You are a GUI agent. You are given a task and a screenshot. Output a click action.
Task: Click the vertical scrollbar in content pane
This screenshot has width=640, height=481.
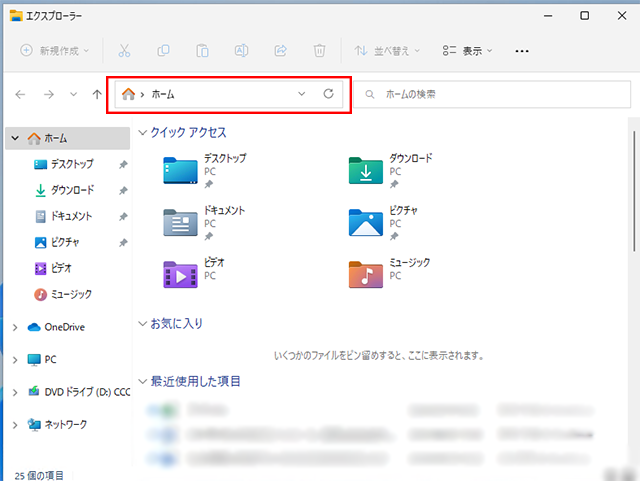point(634,192)
